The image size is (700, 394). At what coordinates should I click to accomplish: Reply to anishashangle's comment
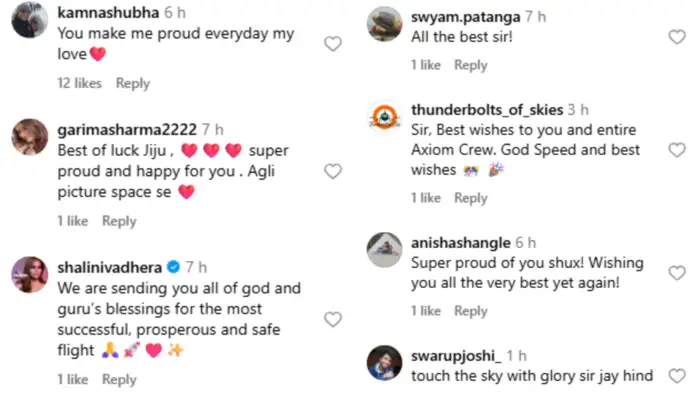tap(471, 311)
